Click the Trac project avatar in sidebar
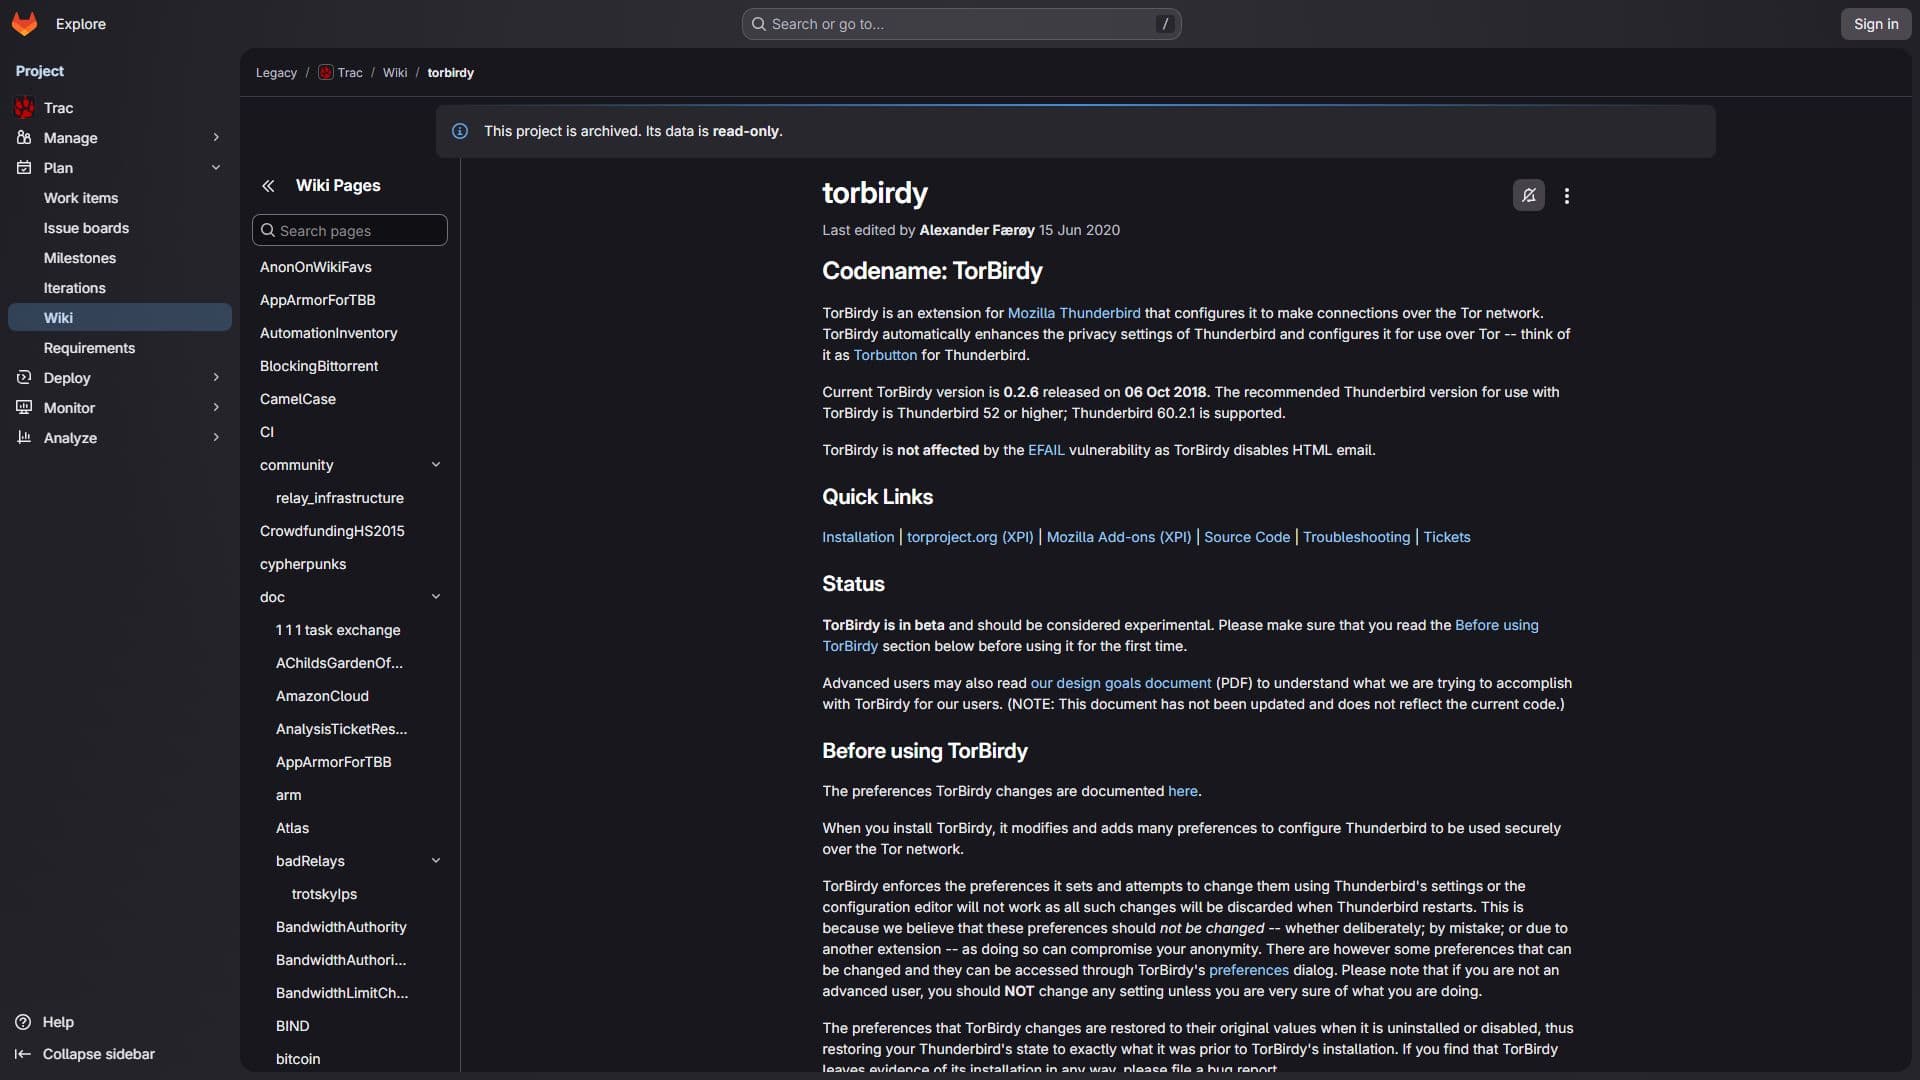This screenshot has height=1080, width=1920. coord(24,108)
